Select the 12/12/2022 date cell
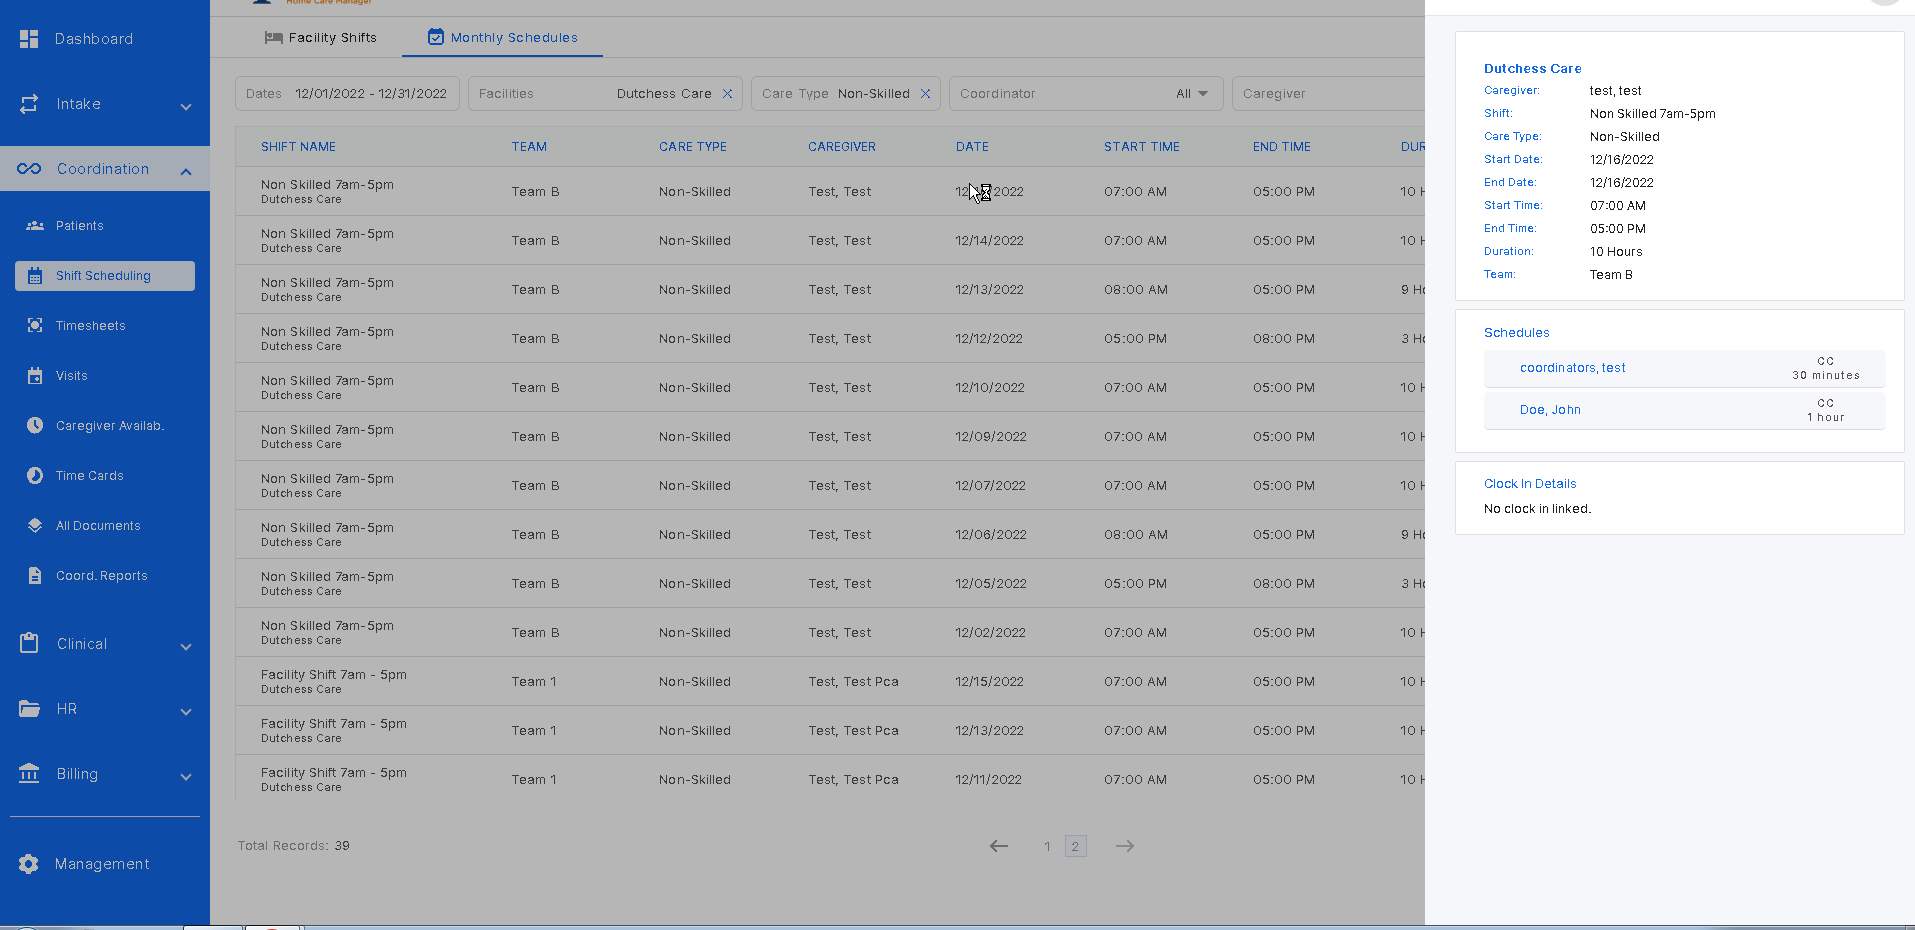Viewport: 1915px width, 930px height. pos(989,339)
